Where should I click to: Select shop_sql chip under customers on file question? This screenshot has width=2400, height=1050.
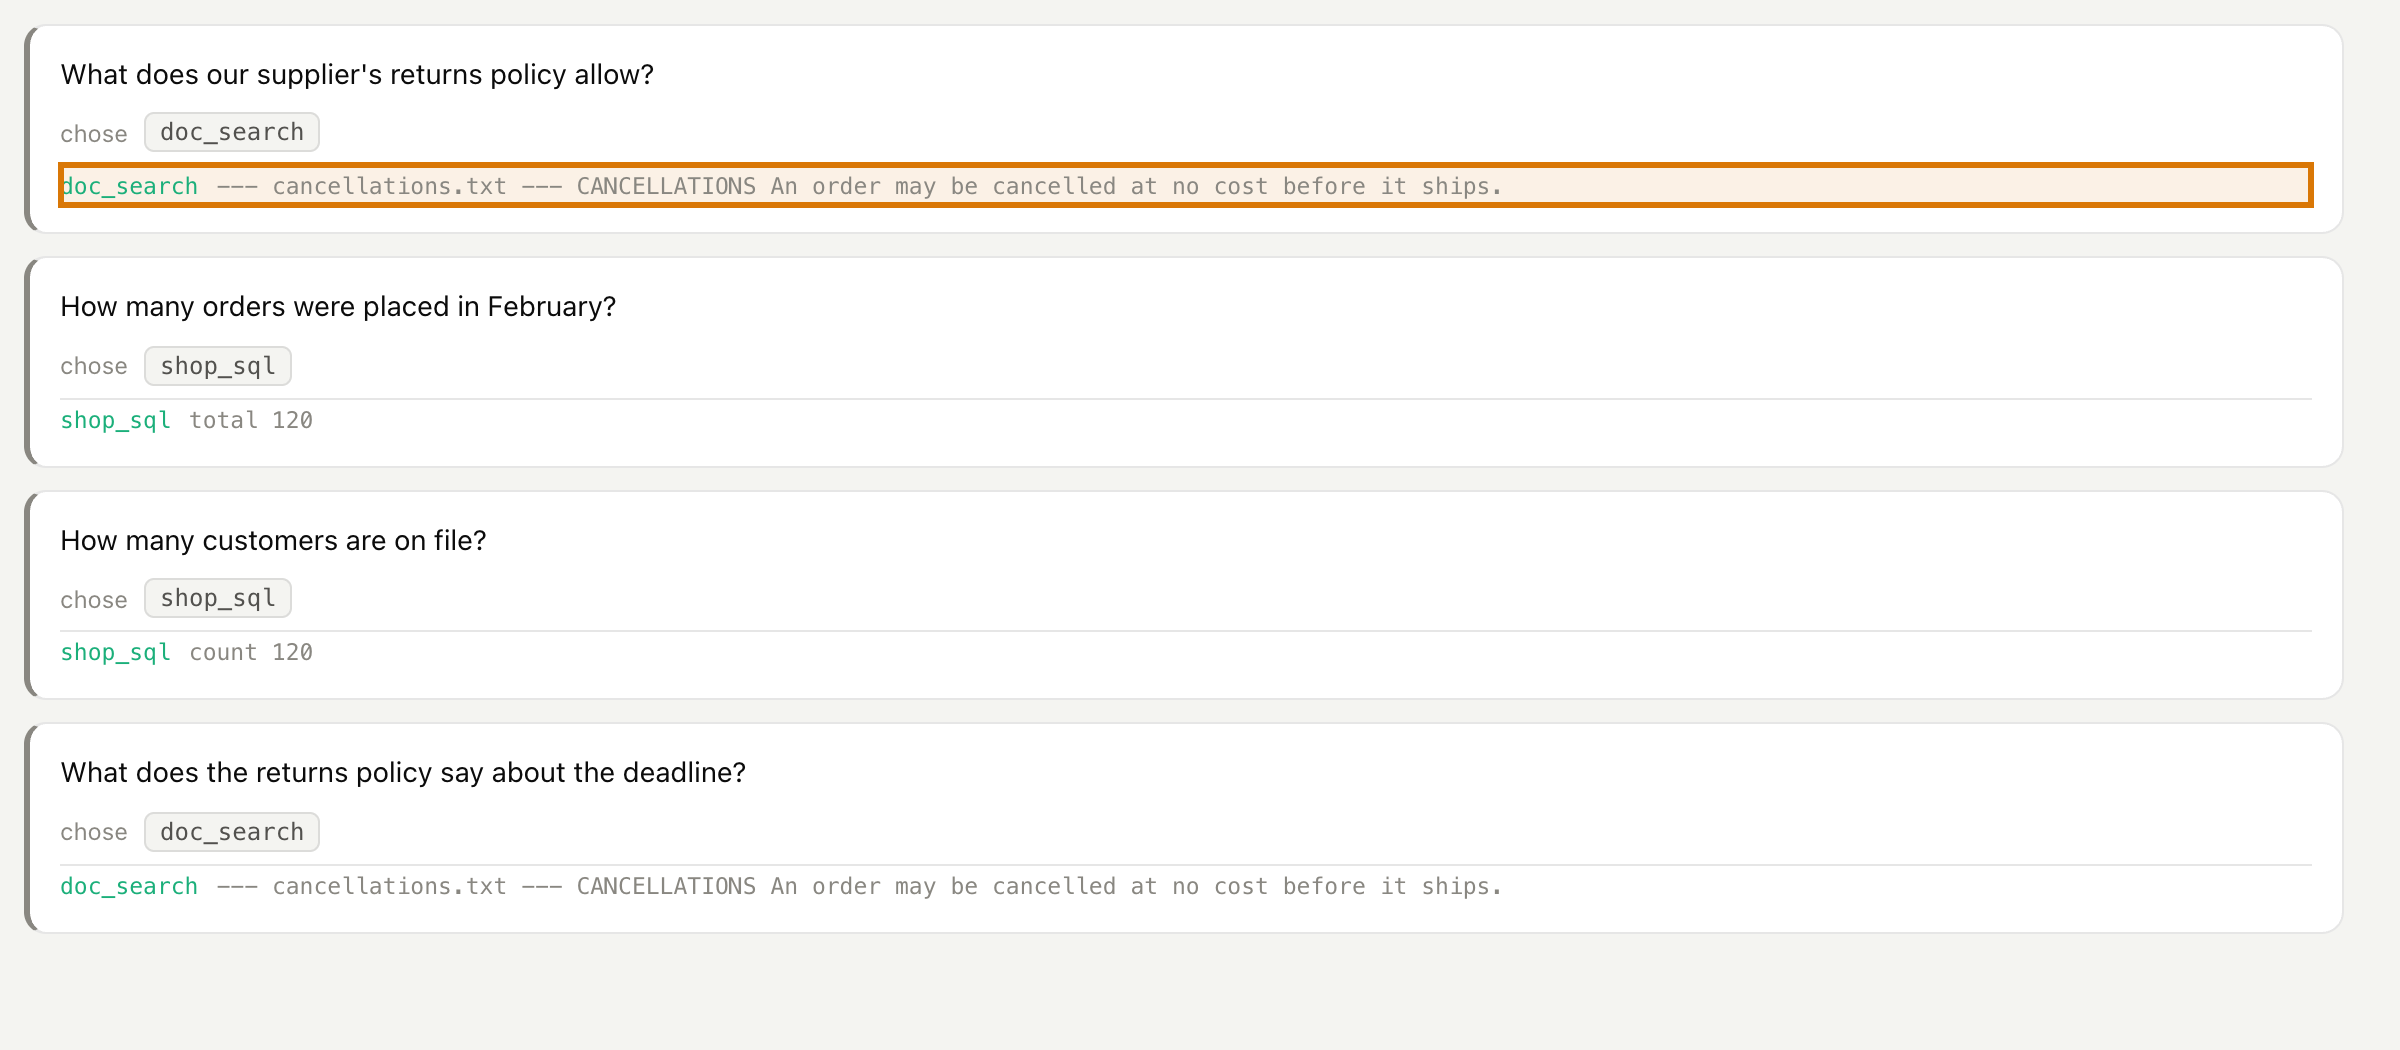pyautogui.click(x=218, y=598)
